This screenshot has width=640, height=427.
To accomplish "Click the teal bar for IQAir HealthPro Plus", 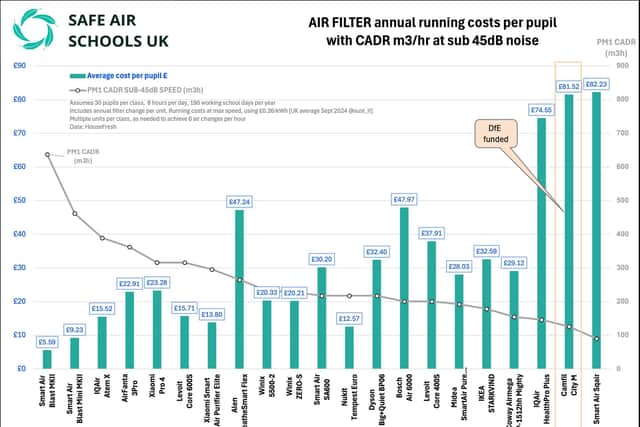I will coord(542,243).
